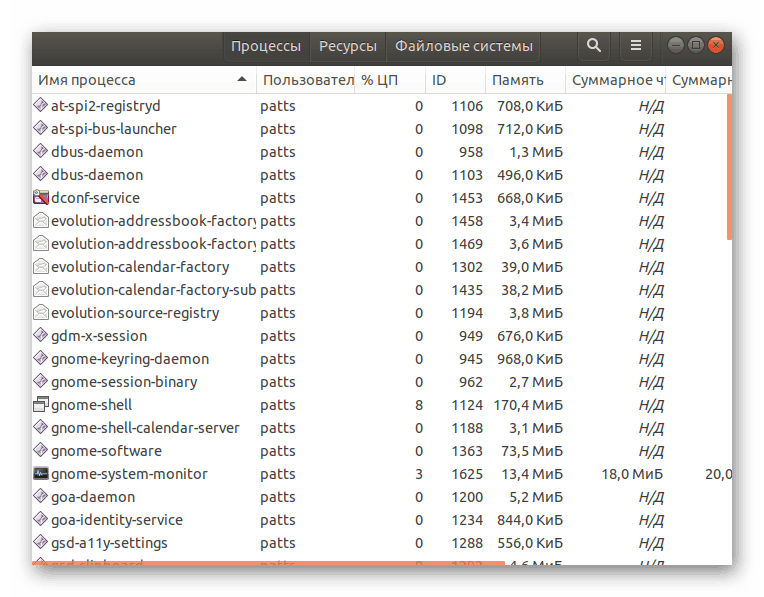Viewport: 764px width, 597px height.
Task: Click the evolution-calendar-factory envelope icon
Action: [40, 267]
